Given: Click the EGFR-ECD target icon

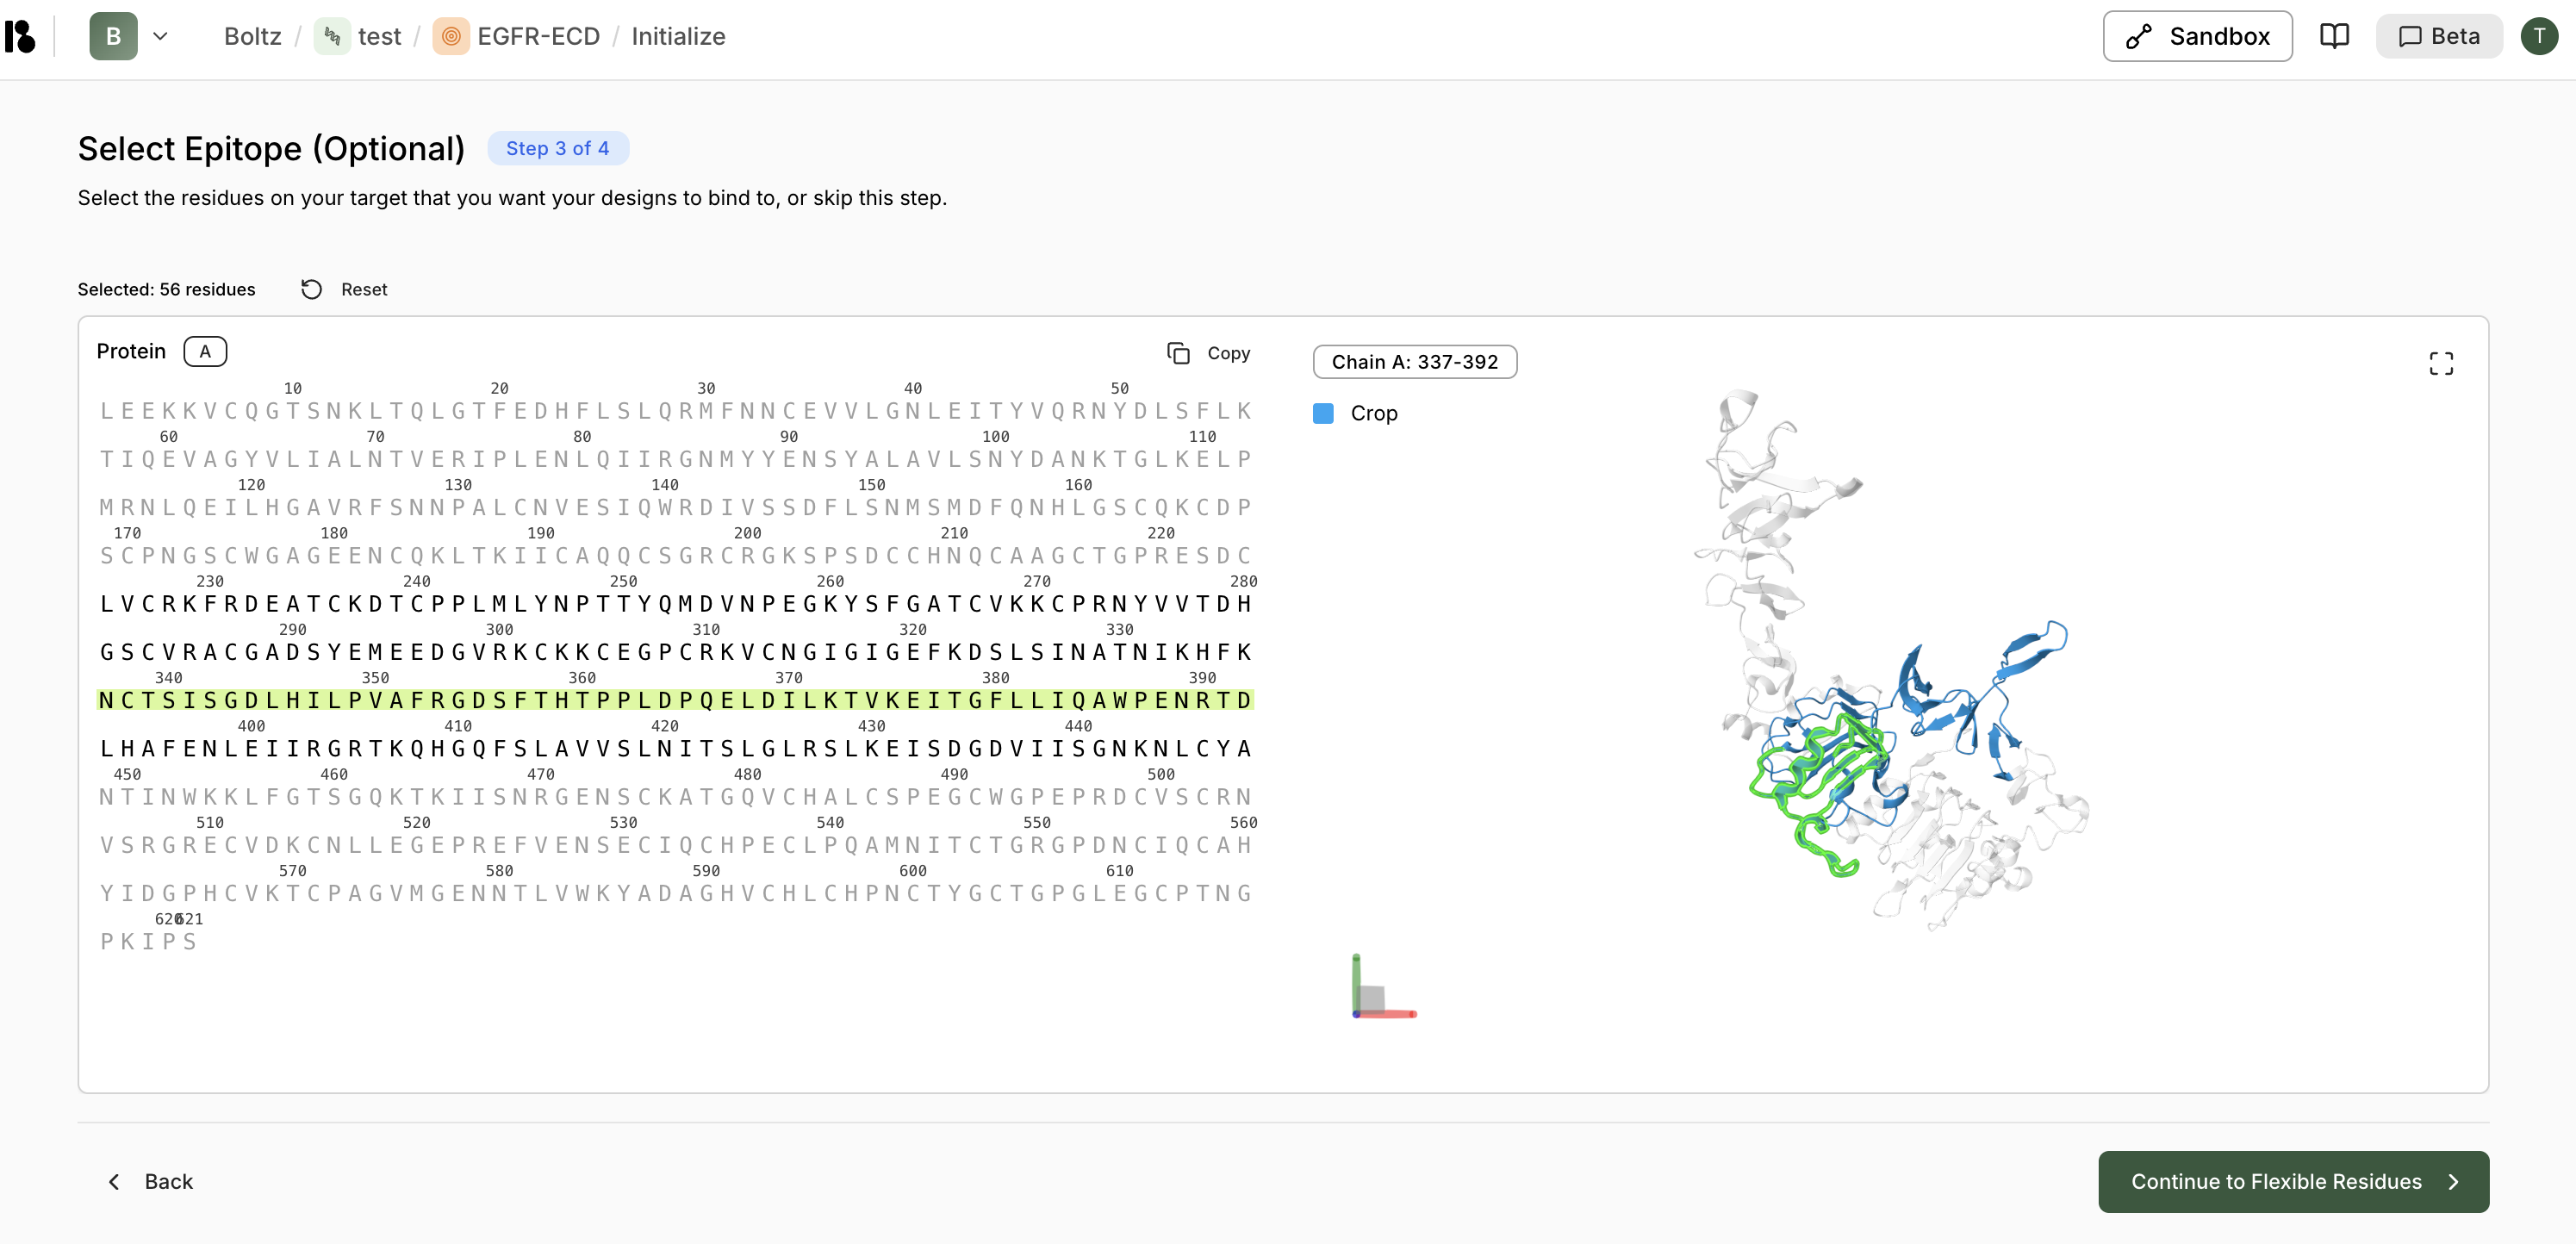Looking at the screenshot, I should (451, 36).
